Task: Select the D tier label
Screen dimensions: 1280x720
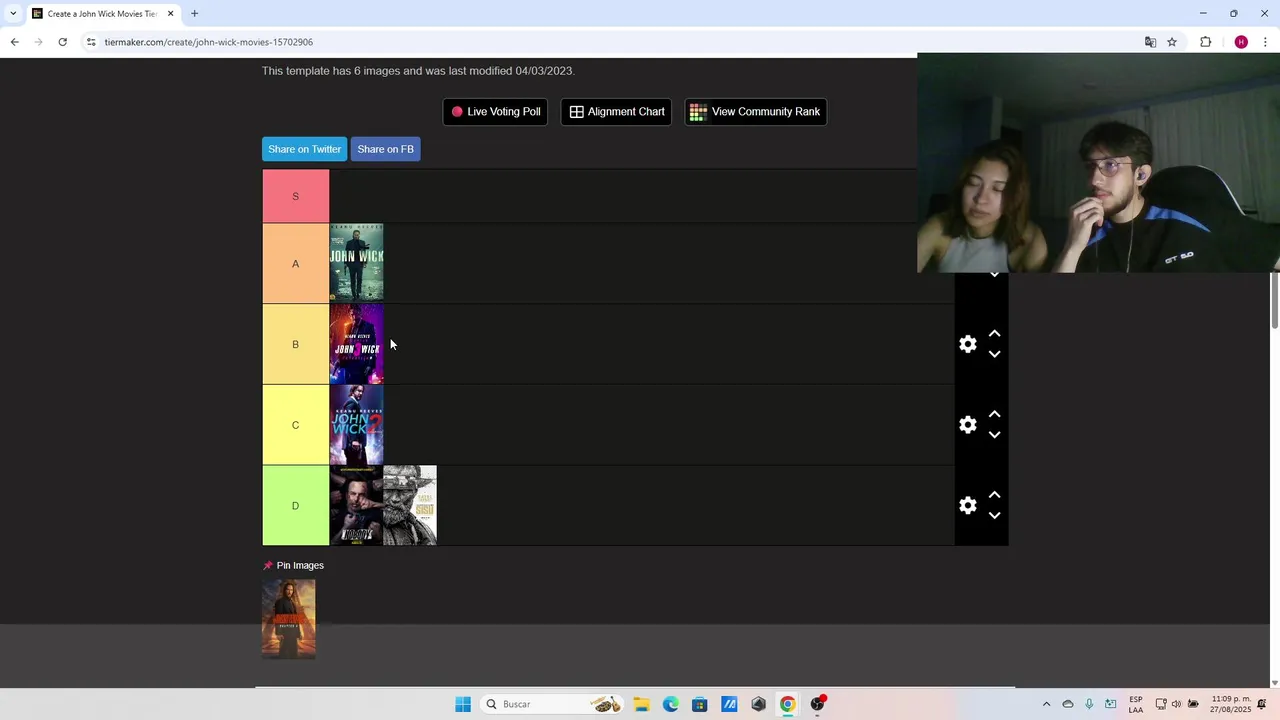Action: (295, 506)
